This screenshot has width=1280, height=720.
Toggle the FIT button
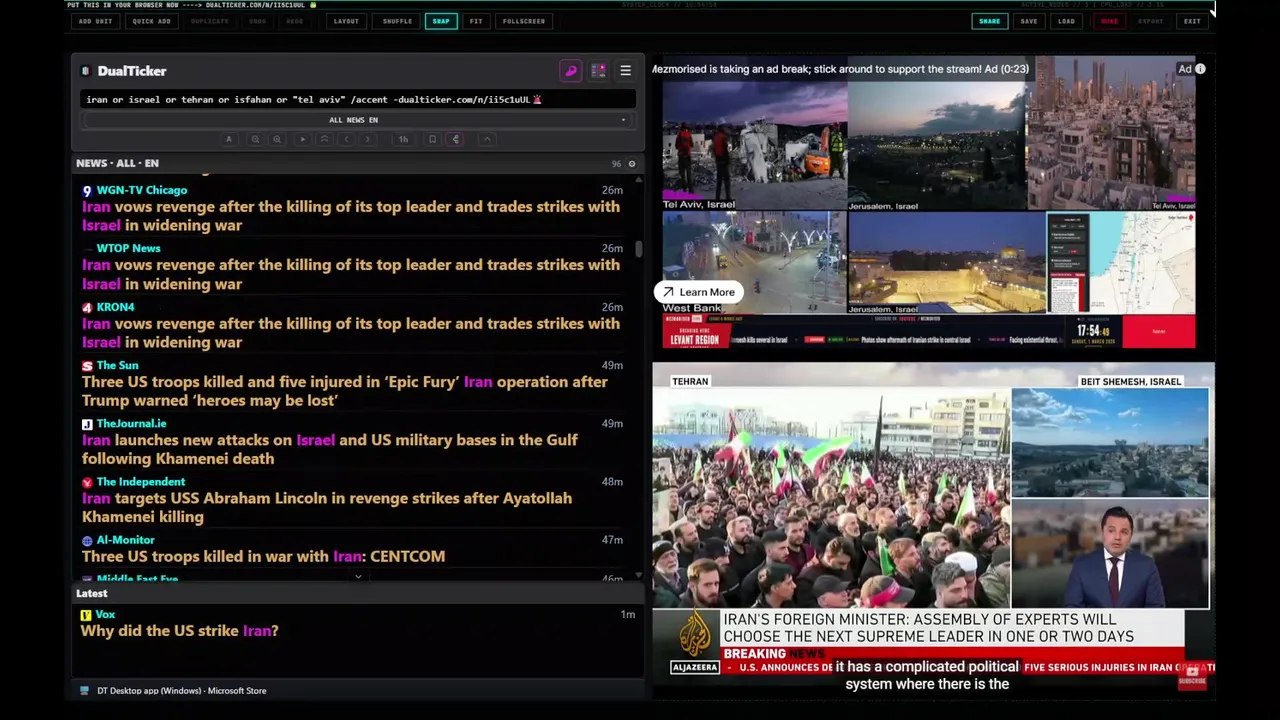[x=476, y=21]
